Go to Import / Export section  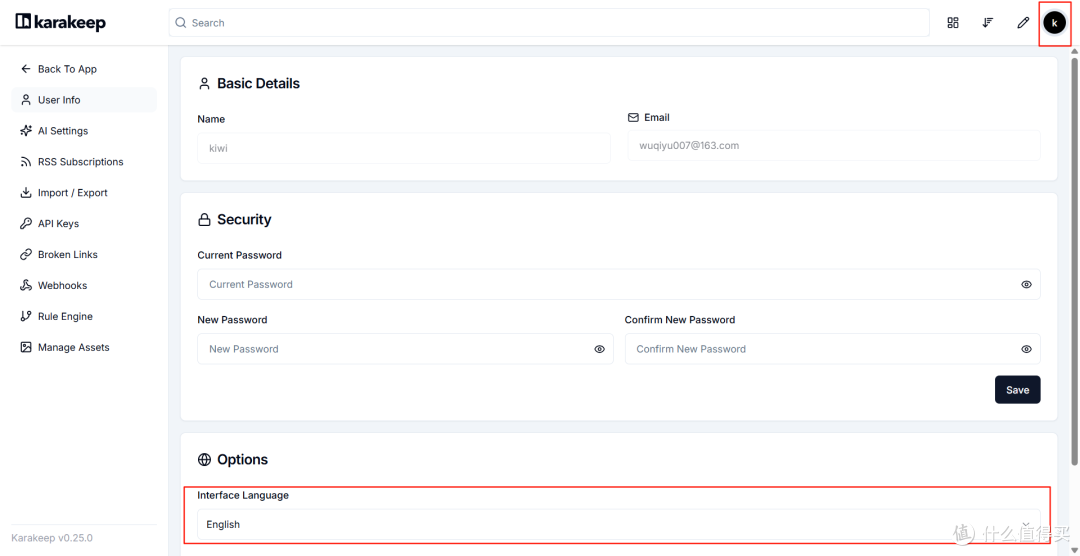(x=72, y=193)
